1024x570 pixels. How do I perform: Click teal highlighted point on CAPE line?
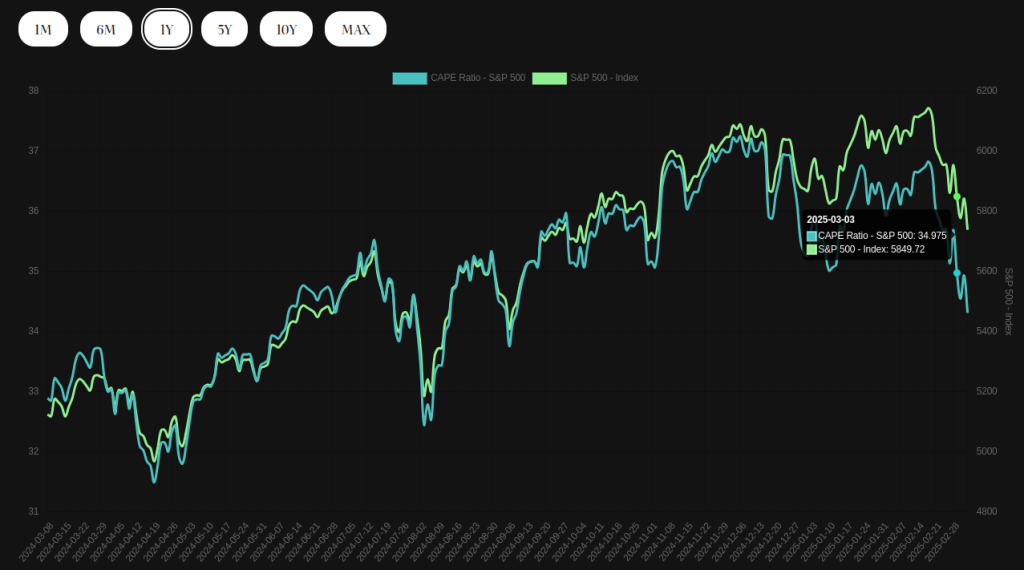pyautogui.click(x=957, y=273)
